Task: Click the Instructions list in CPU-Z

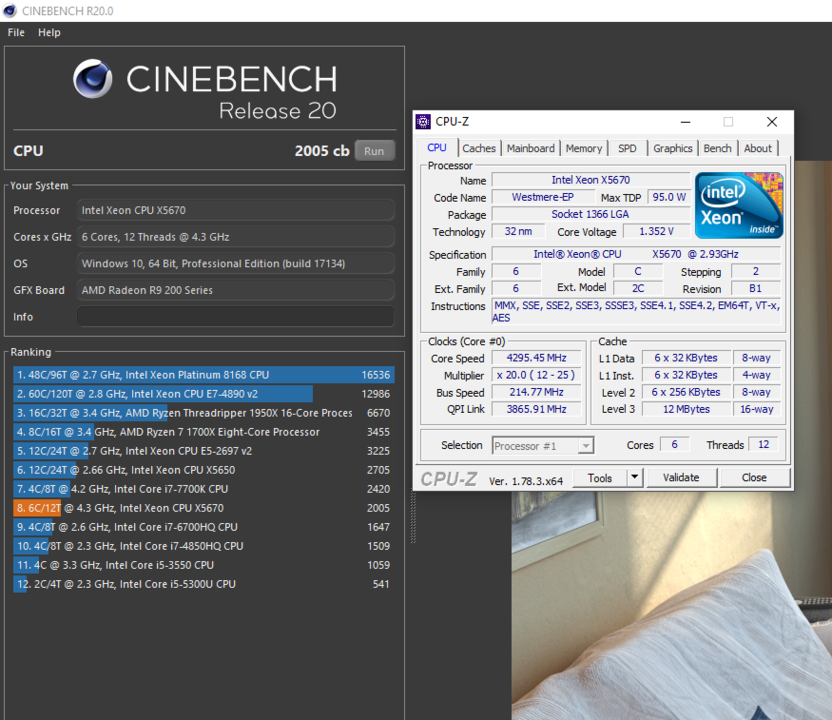Action: pos(637,311)
